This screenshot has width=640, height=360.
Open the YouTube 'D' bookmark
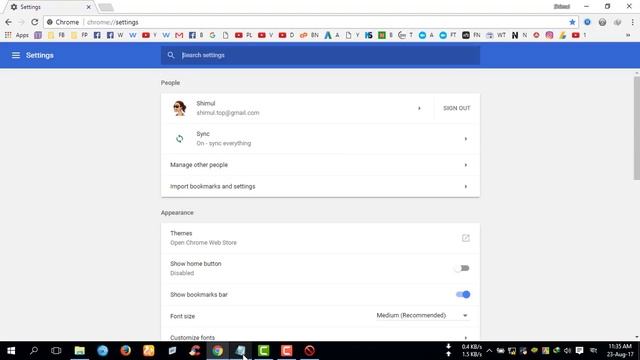pos(286,35)
